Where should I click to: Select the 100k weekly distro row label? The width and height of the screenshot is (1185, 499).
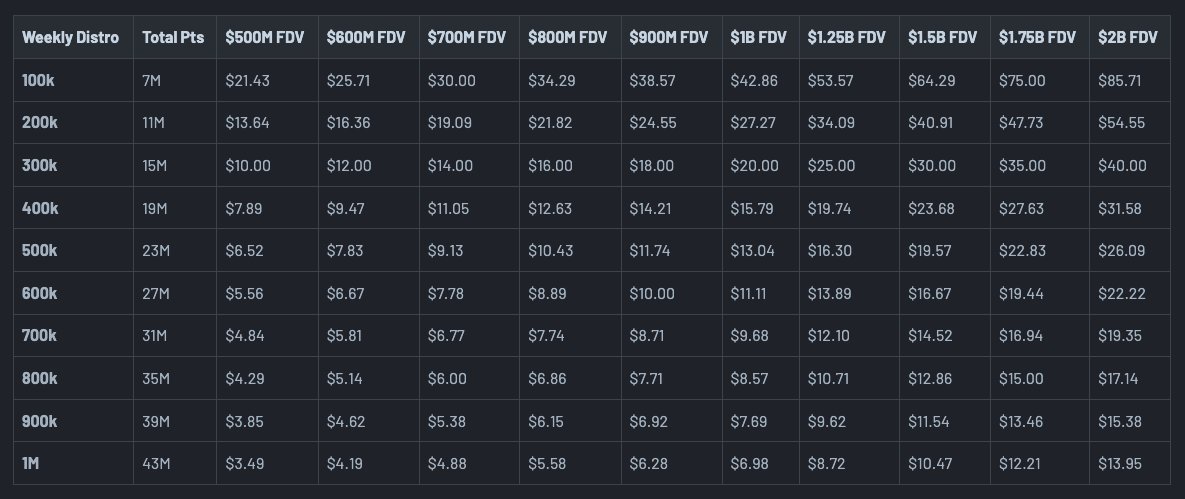(x=41, y=80)
